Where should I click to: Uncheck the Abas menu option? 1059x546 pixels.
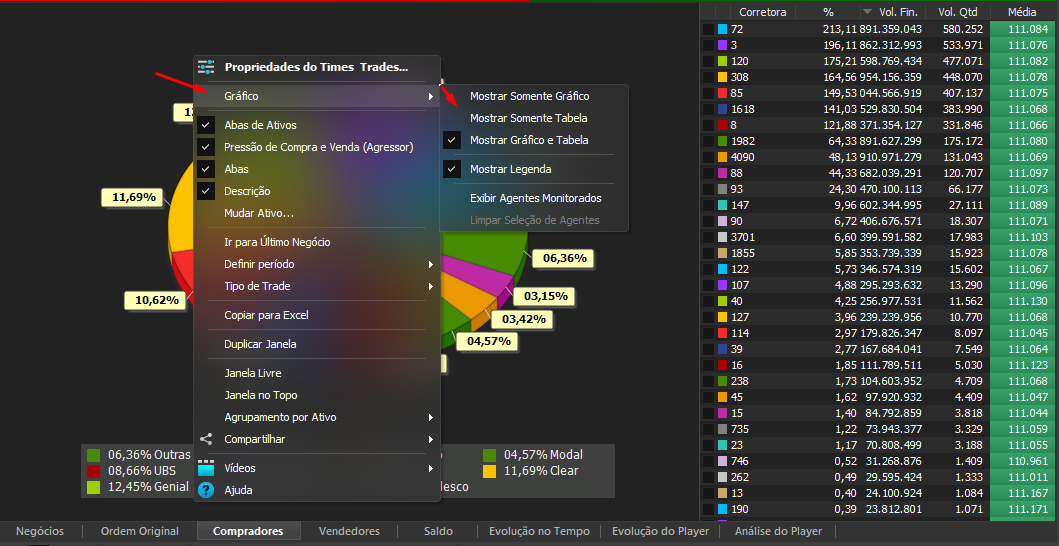click(x=206, y=169)
